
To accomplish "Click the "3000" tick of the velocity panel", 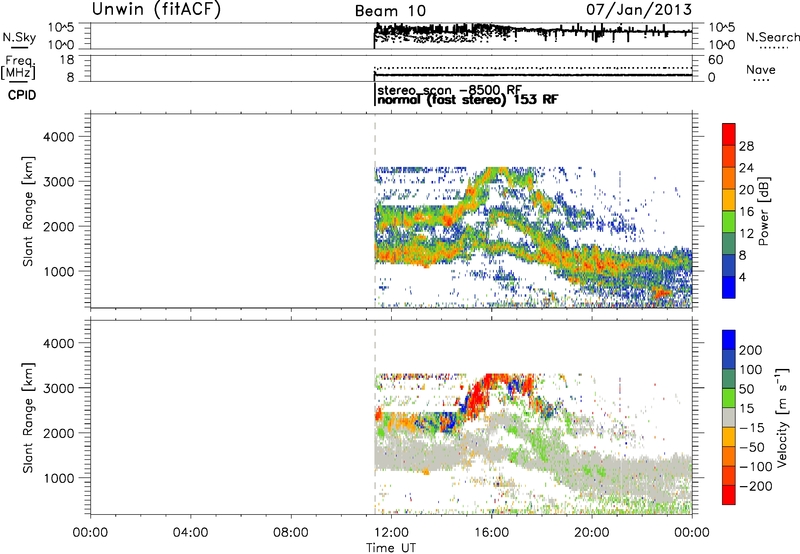I will (x=59, y=388).
